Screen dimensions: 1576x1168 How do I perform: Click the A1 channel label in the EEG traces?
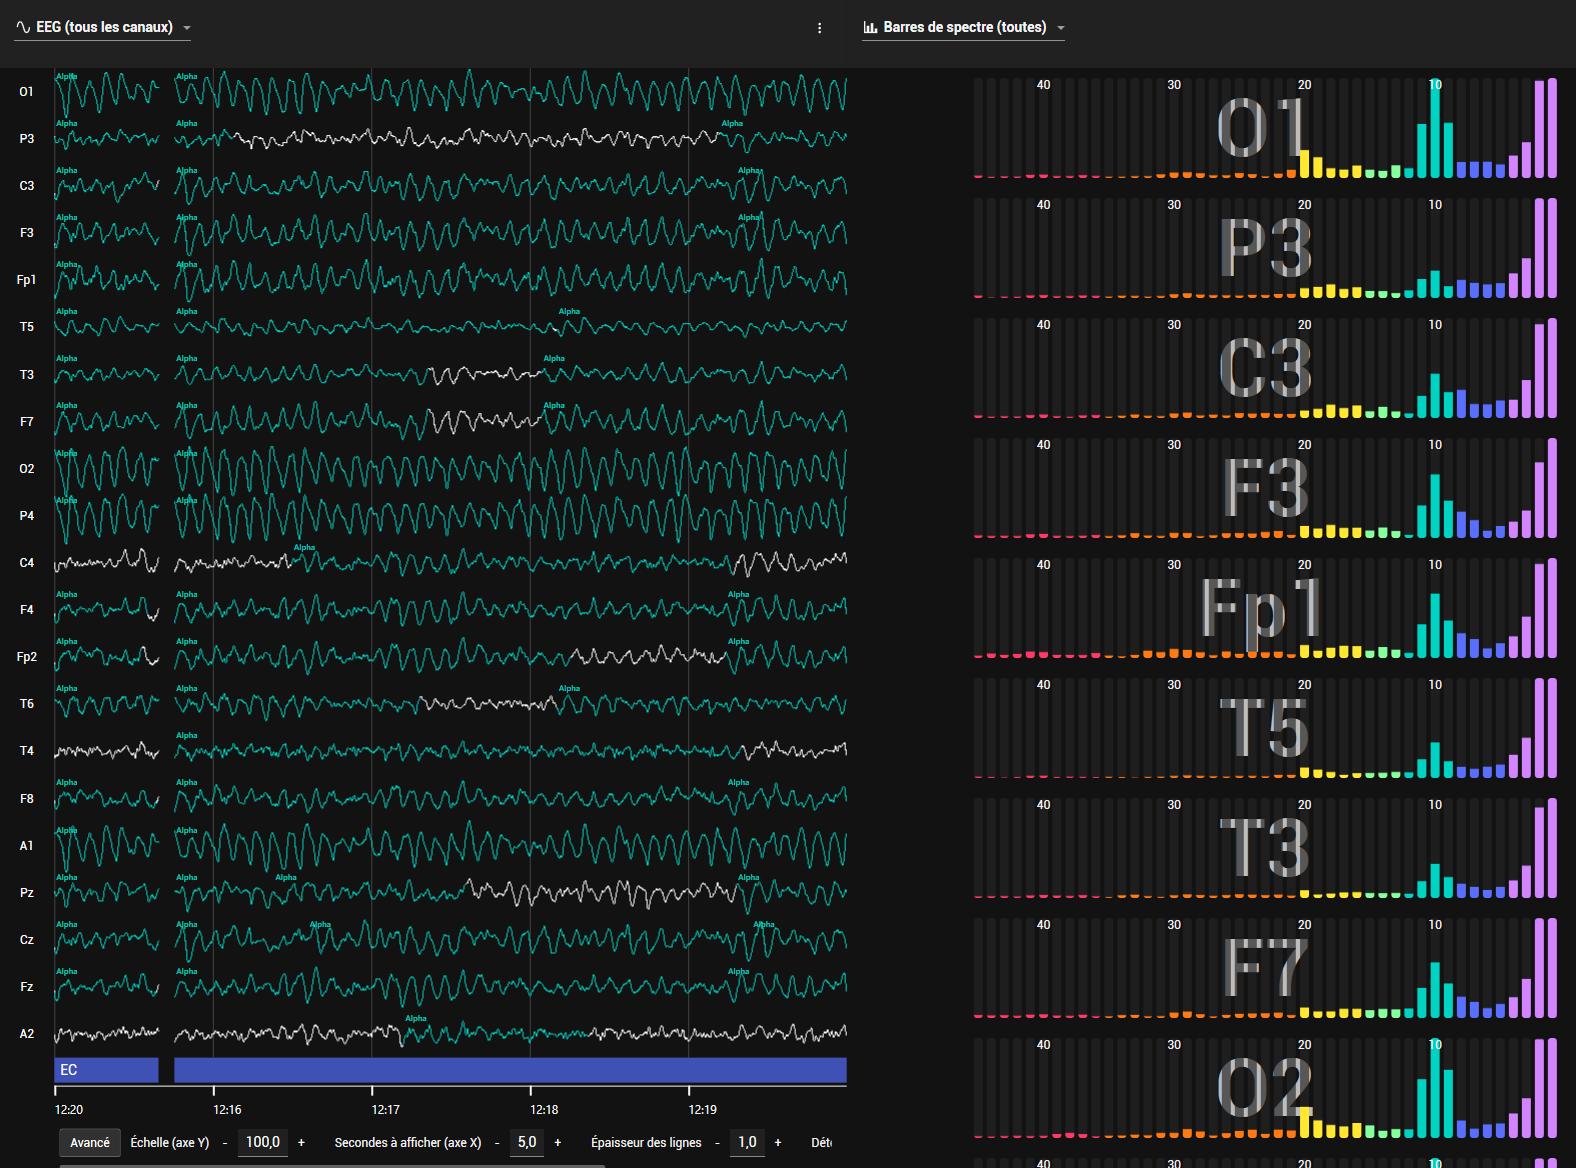coord(26,846)
